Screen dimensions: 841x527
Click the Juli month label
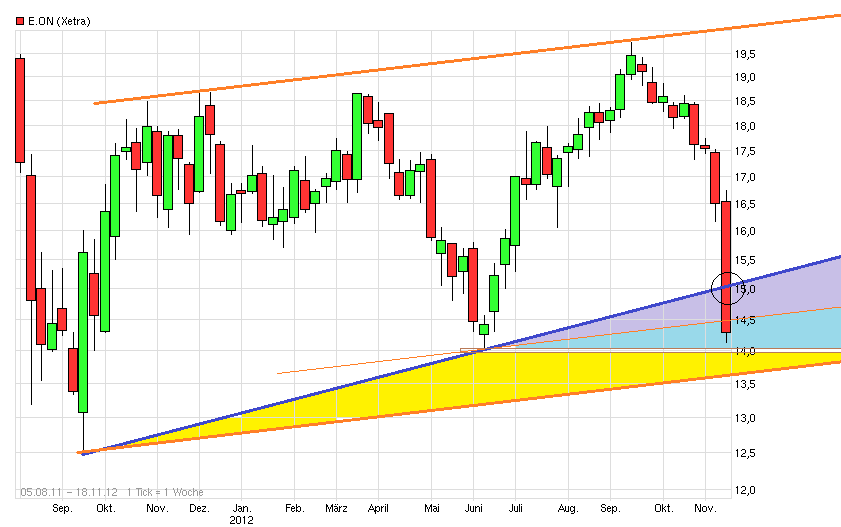pyautogui.click(x=515, y=508)
